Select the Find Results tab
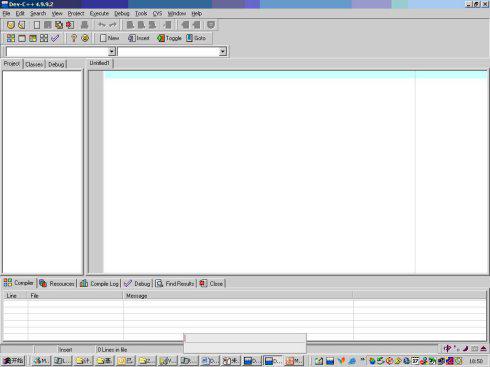The width and height of the screenshot is (490, 367). (175, 284)
